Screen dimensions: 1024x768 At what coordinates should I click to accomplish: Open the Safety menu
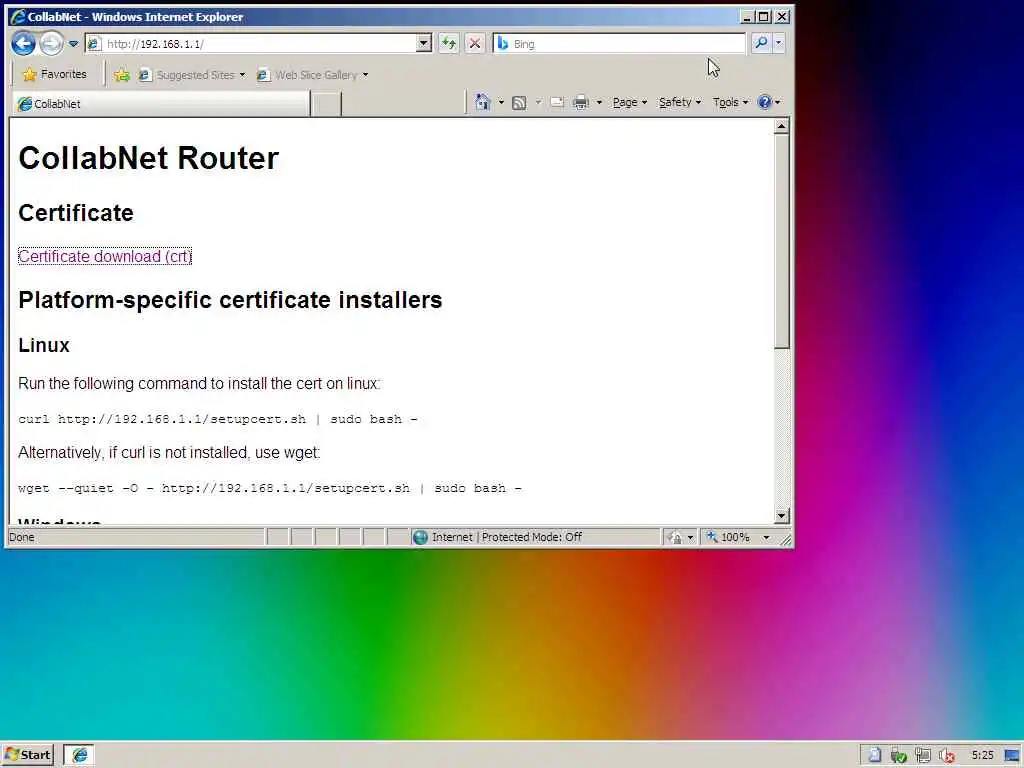coord(680,103)
